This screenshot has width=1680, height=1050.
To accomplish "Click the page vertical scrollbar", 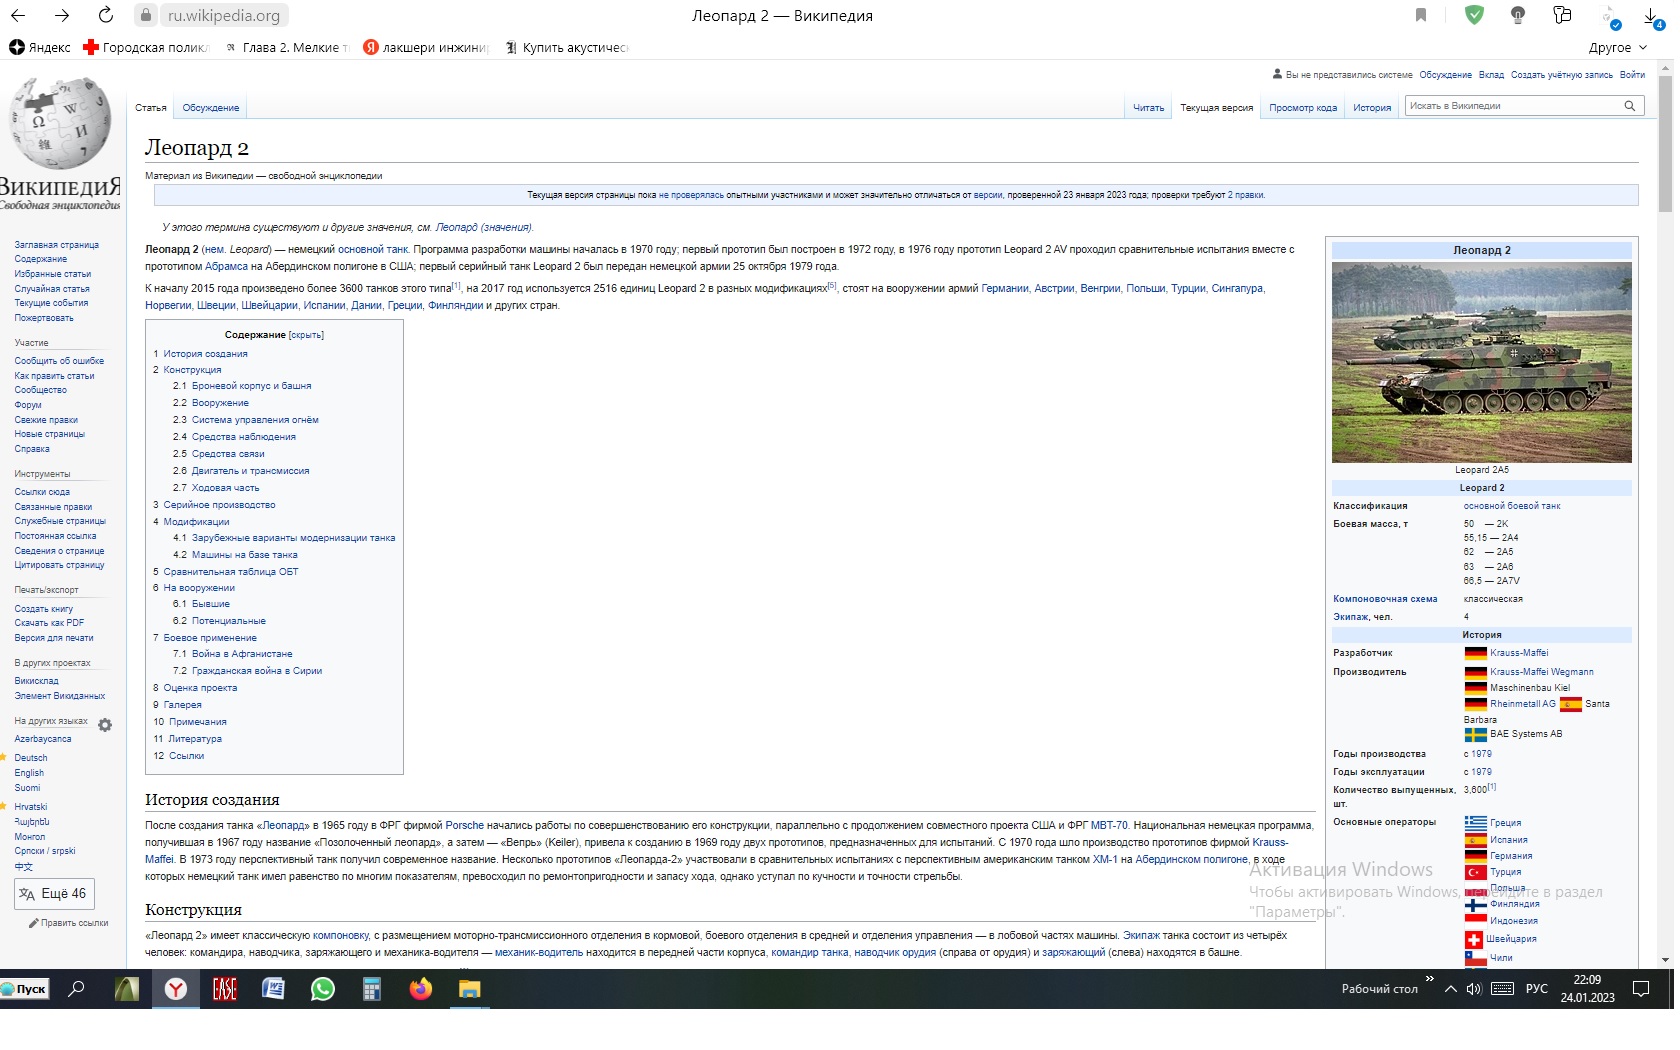I will click(x=1665, y=145).
